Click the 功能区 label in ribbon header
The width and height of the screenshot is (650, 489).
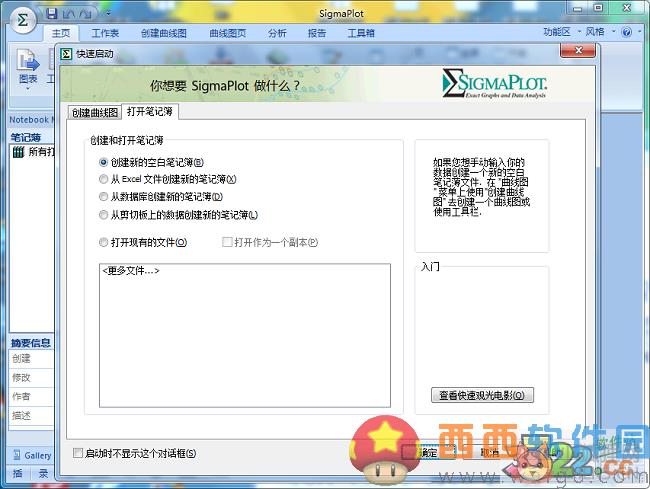tap(557, 31)
